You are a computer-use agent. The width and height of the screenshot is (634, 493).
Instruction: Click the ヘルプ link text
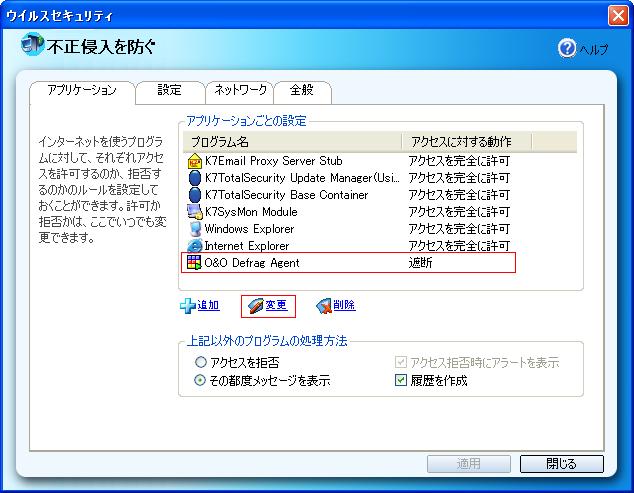[594, 49]
